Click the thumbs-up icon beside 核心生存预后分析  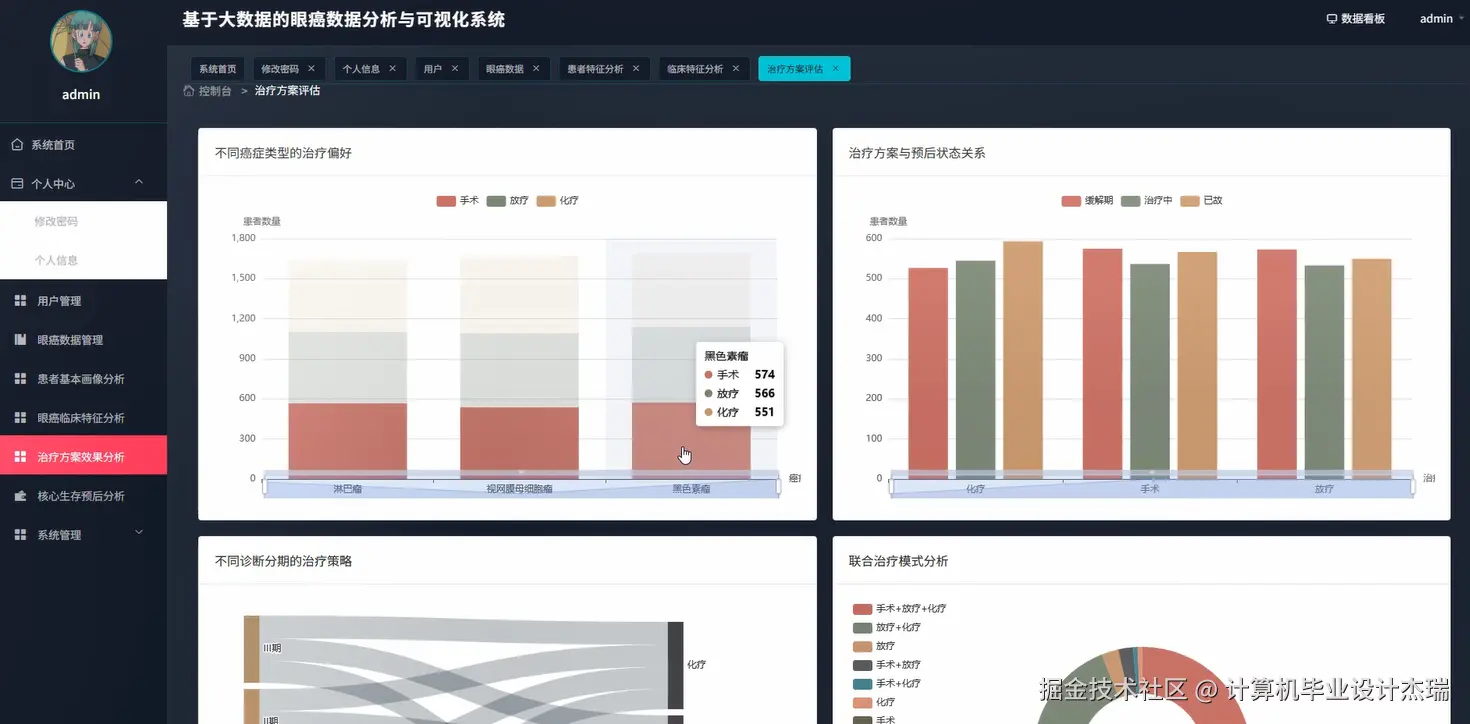(20, 496)
